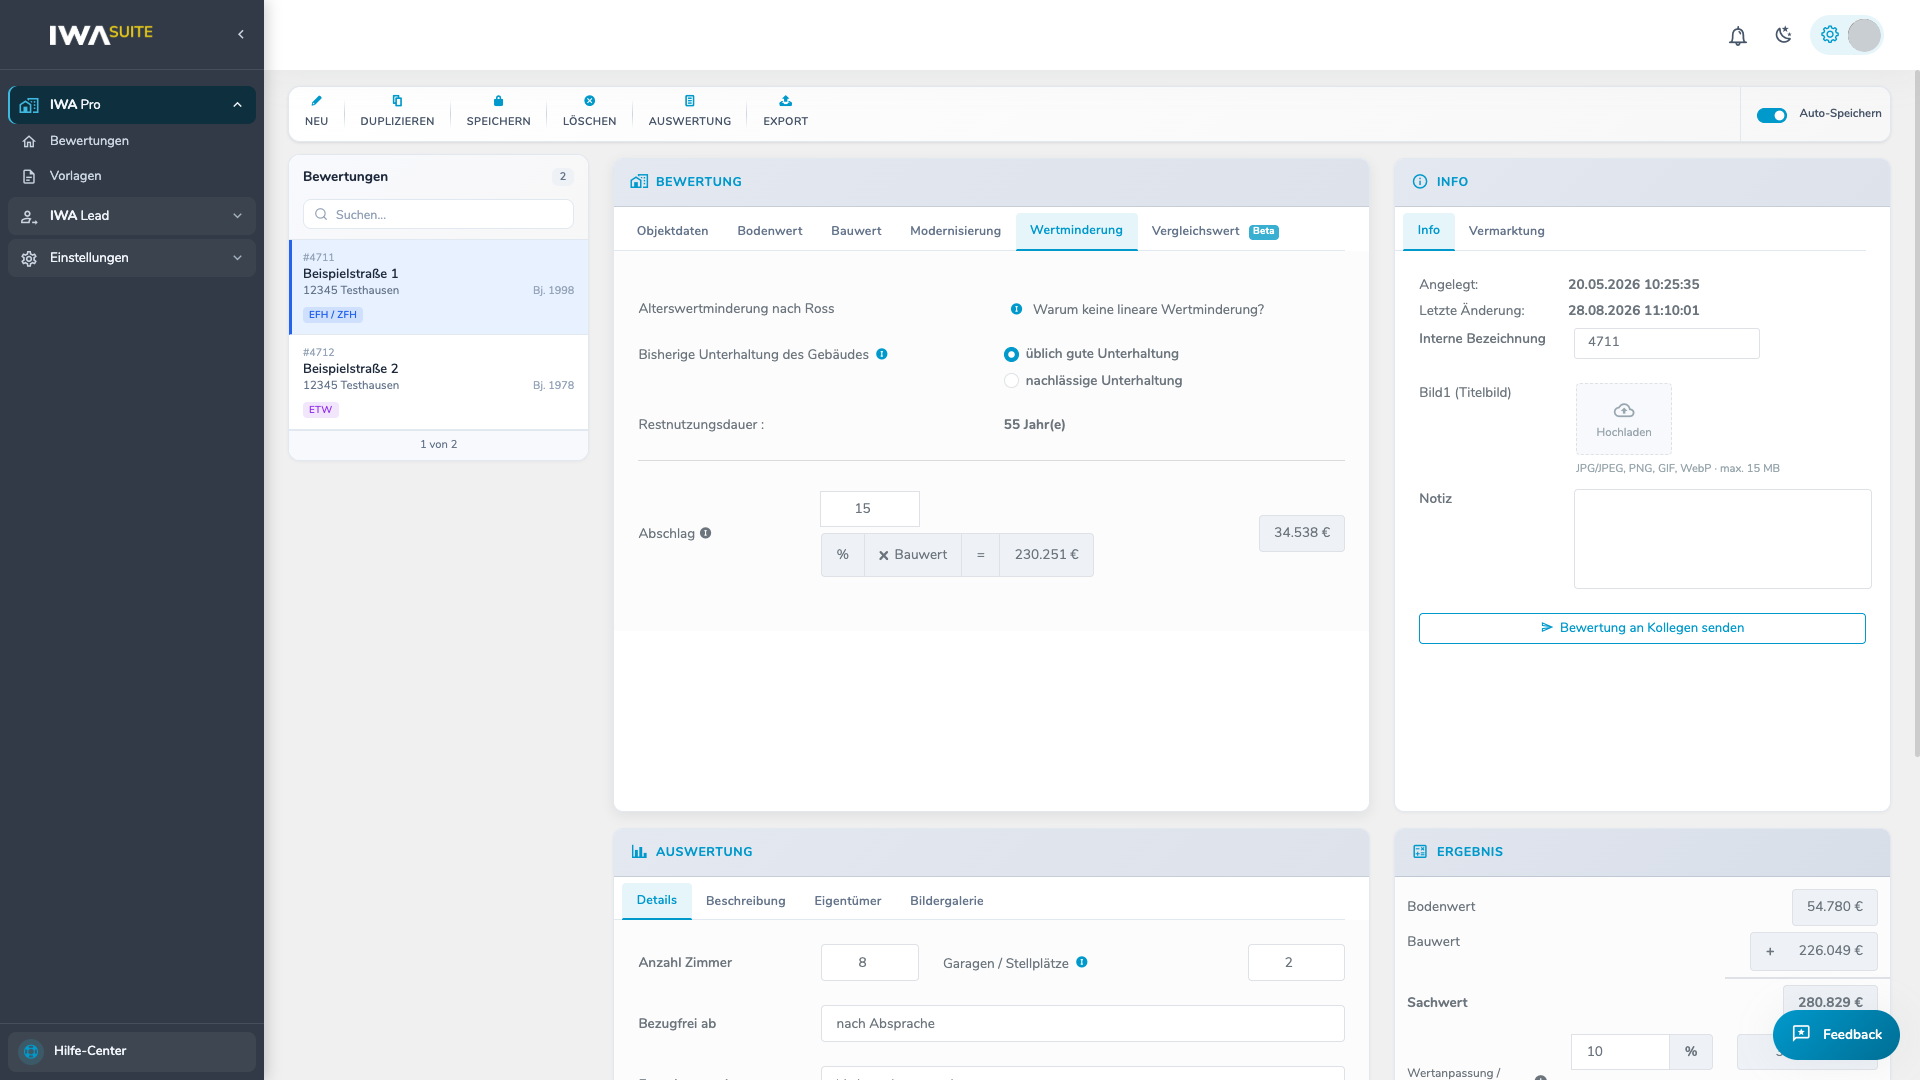The height and width of the screenshot is (1080, 1920).
Task: Collapse the sidebar with the chevron arrow
Action: 241,34
